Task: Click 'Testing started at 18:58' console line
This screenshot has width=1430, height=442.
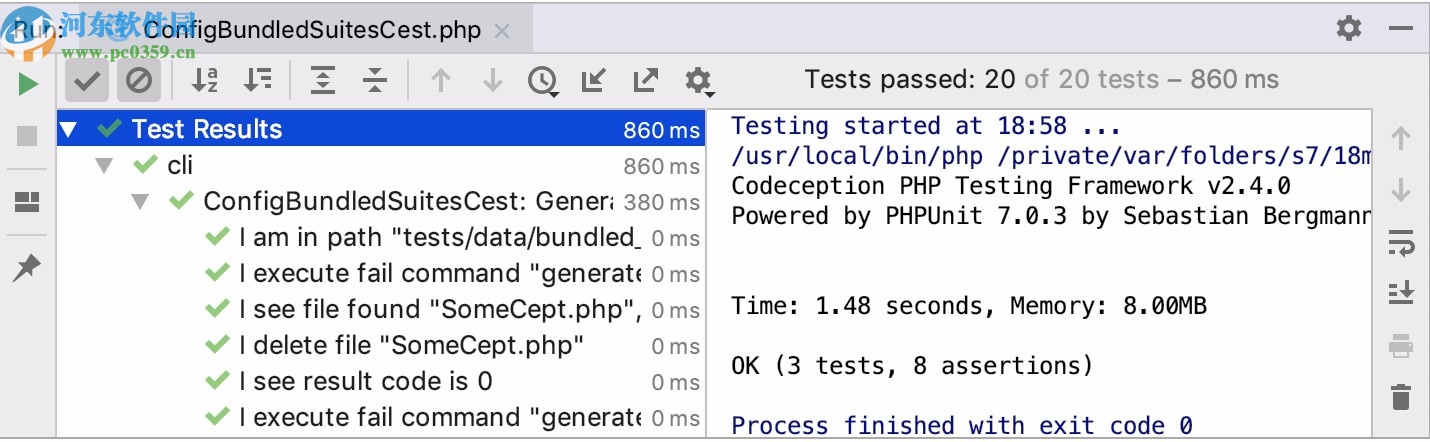Action: (927, 126)
